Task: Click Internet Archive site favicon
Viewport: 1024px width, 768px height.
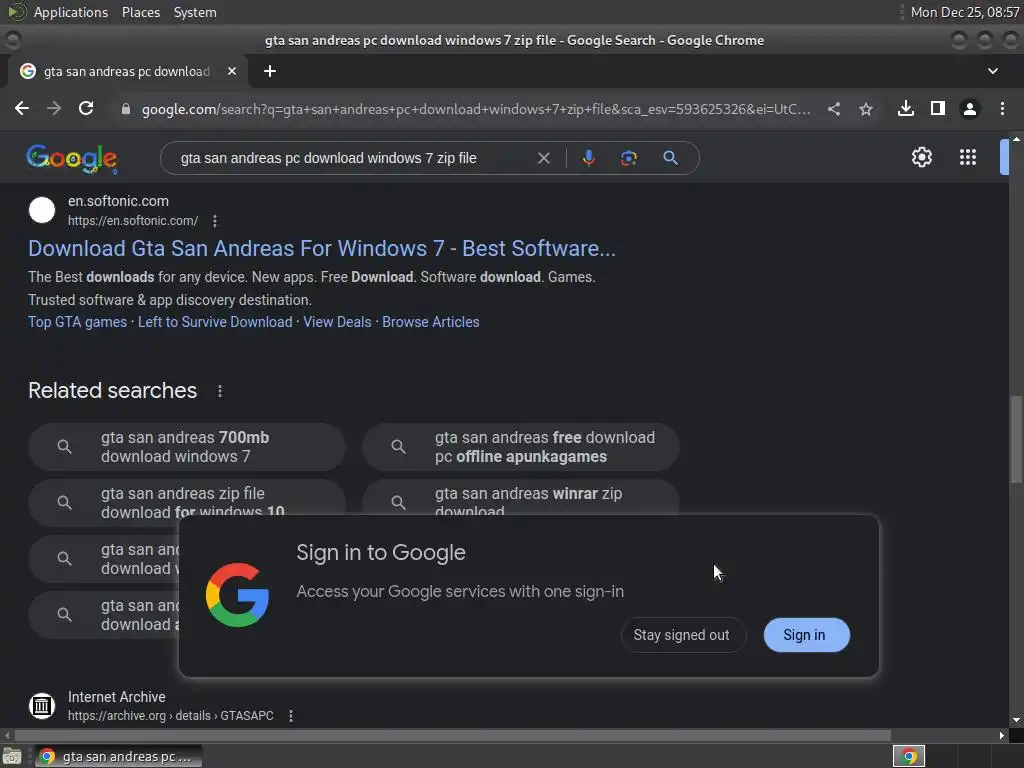Action: [42, 705]
